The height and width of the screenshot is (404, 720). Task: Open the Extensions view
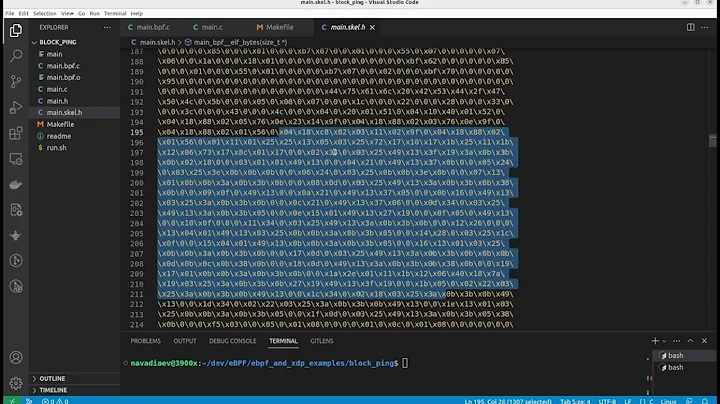tap(16, 133)
